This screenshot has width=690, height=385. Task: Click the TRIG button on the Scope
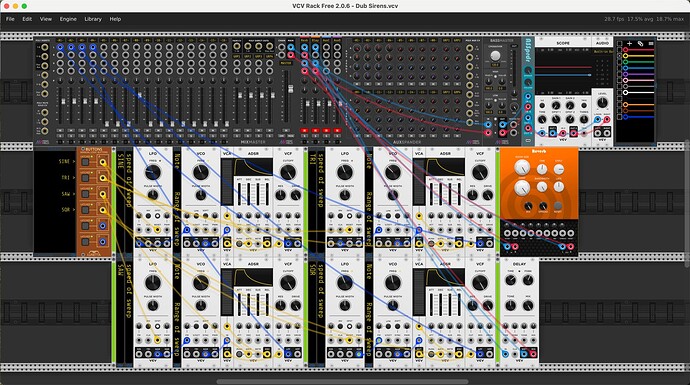click(x=584, y=105)
